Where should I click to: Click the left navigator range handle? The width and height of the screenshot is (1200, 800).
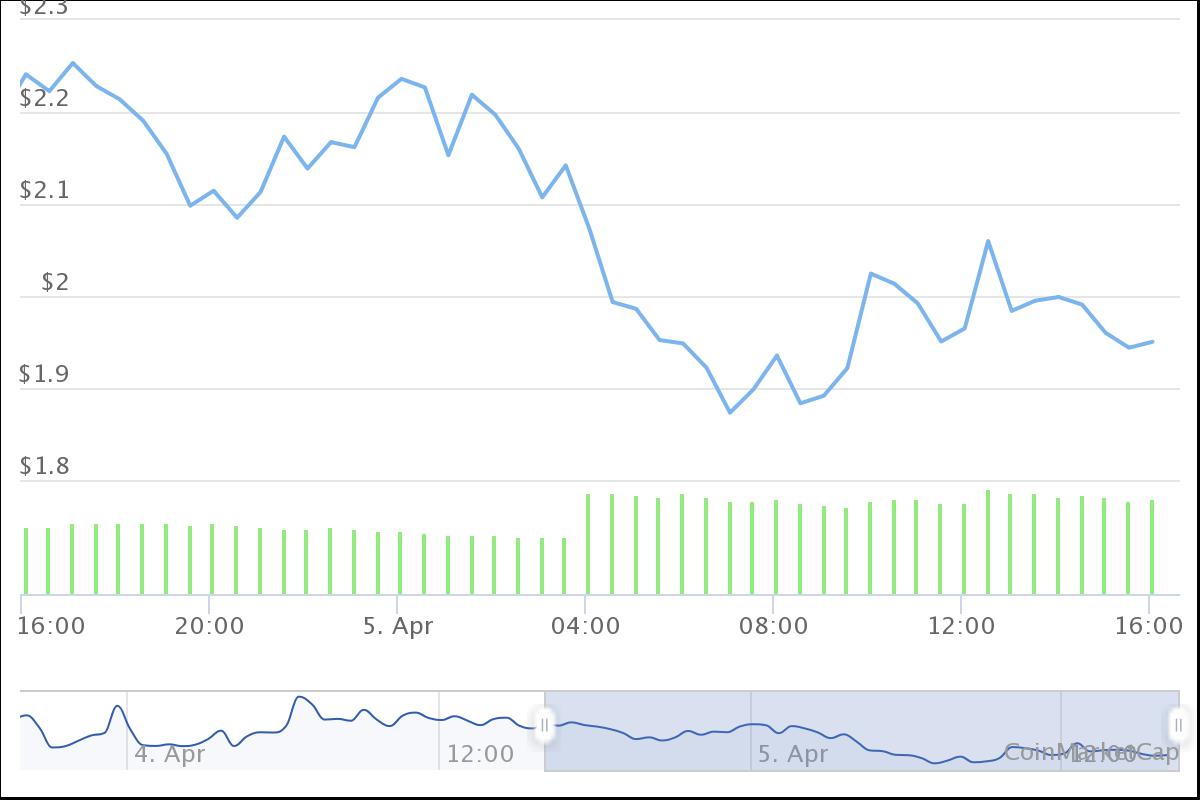pyautogui.click(x=545, y=726)
